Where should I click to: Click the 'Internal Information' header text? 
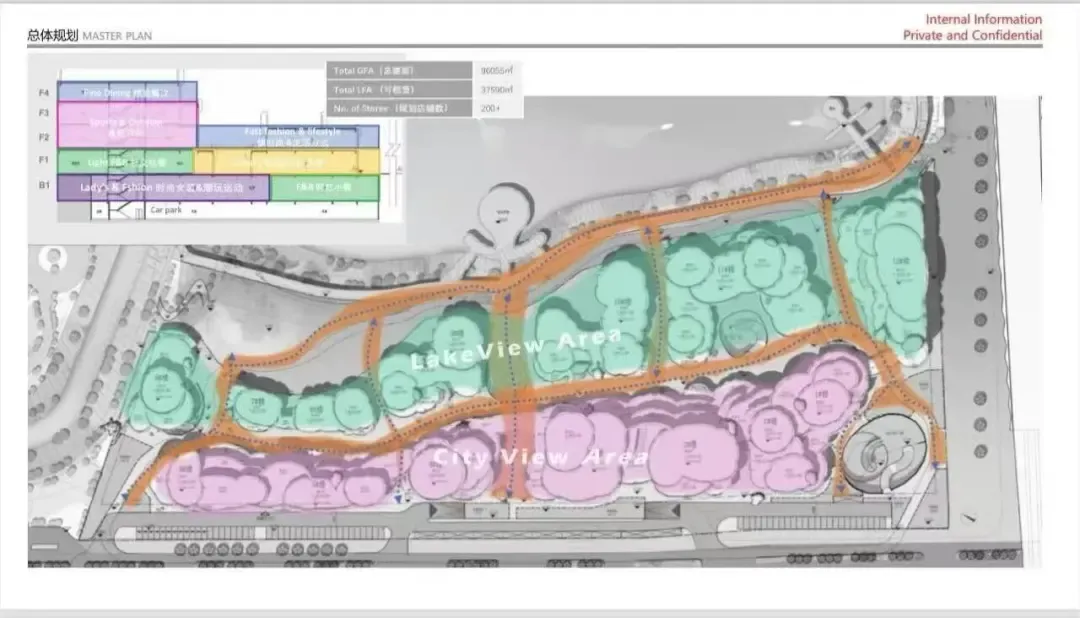(x=984, y=19)
